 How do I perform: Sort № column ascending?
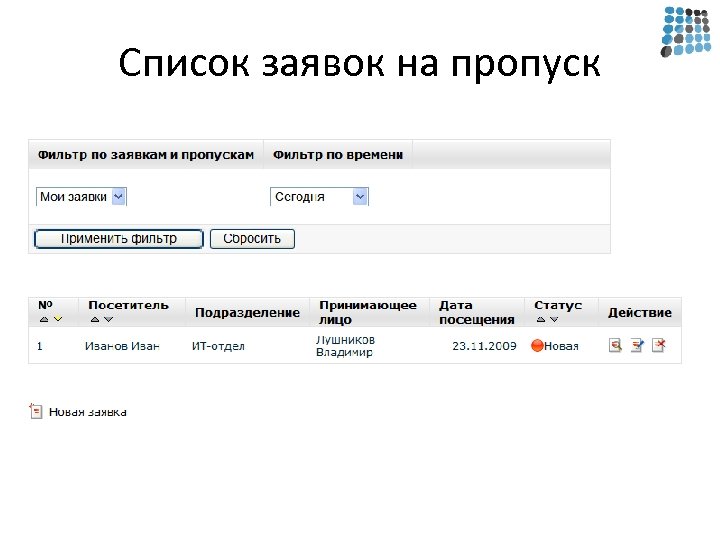click(44, 319)
